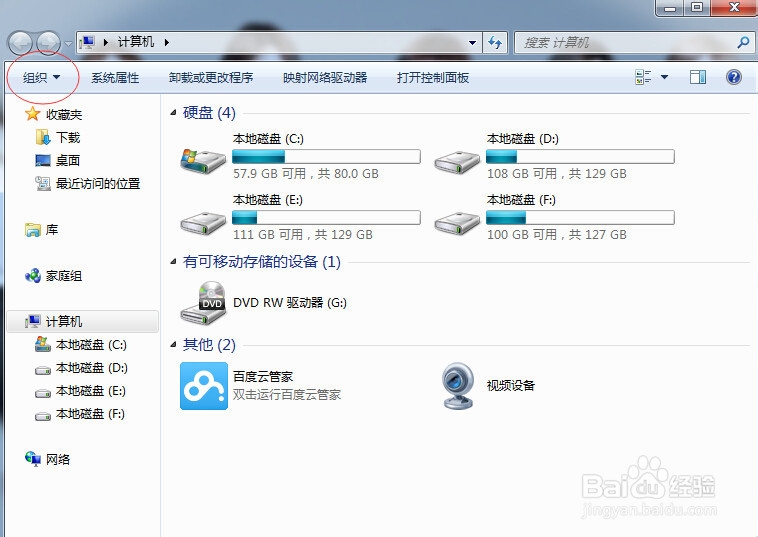Click the 收藏夹 star icon

point(32,114)
